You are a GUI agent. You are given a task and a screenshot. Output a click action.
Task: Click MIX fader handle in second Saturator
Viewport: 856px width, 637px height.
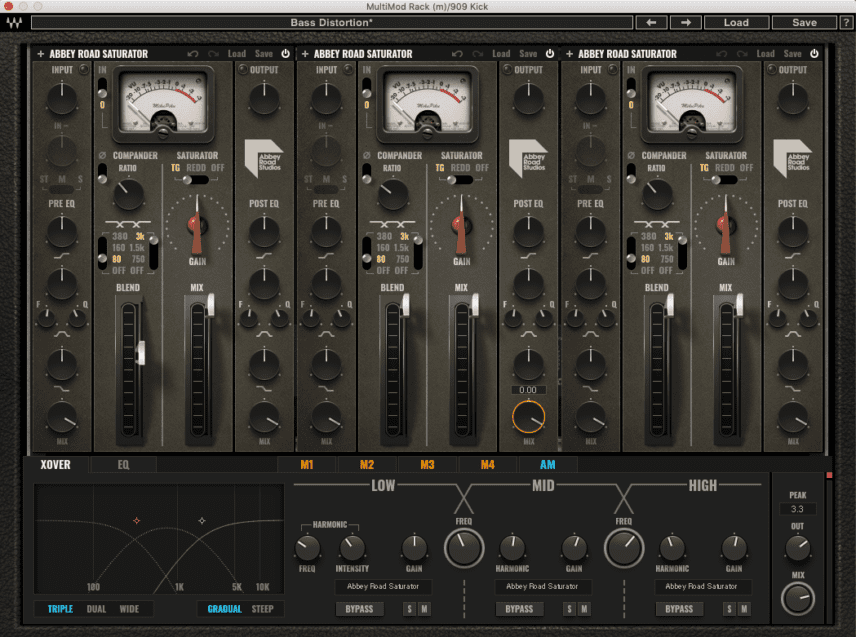tap(475, 306)
